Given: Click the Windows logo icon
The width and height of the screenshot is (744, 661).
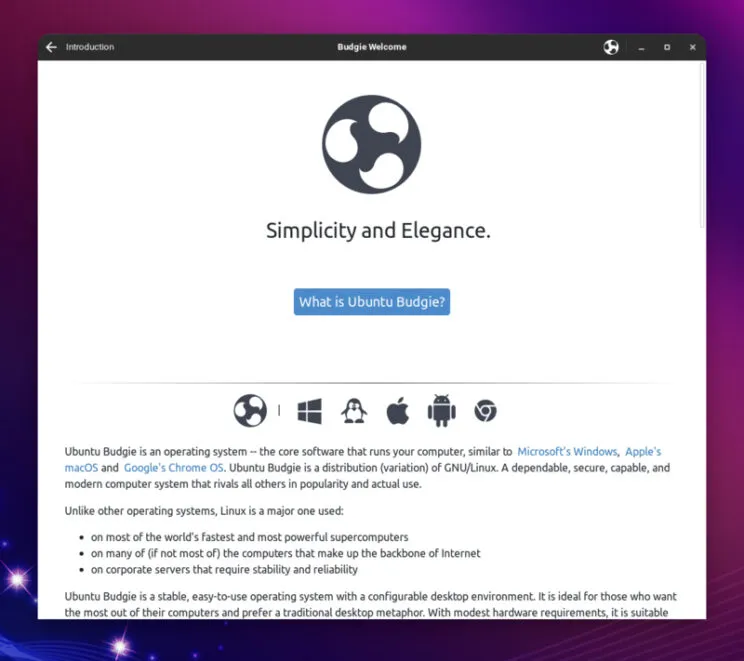Looking at the screenshot, I should click(309, 410).
